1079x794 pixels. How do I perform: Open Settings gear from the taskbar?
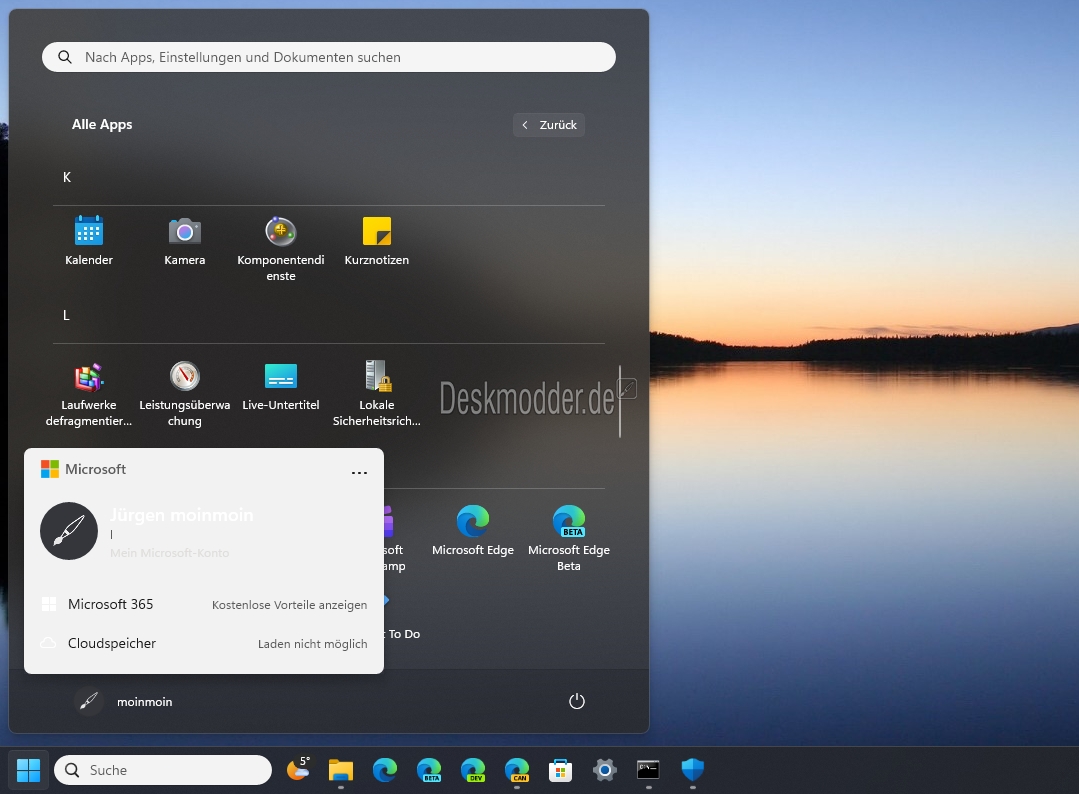(604, 770)
